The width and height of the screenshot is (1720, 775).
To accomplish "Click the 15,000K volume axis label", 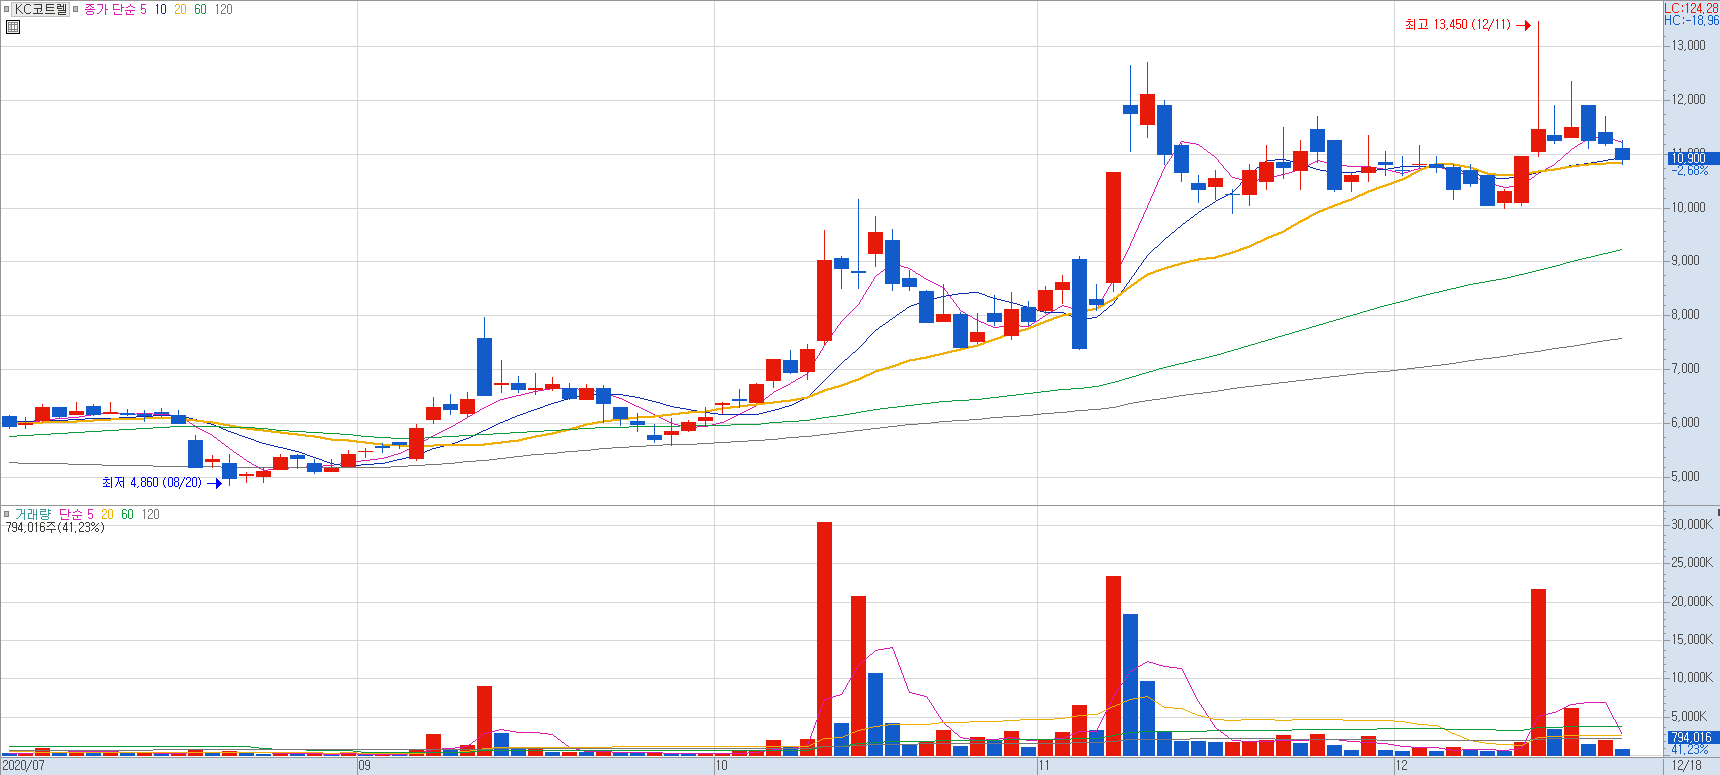I will click(x=1692, y=640).
